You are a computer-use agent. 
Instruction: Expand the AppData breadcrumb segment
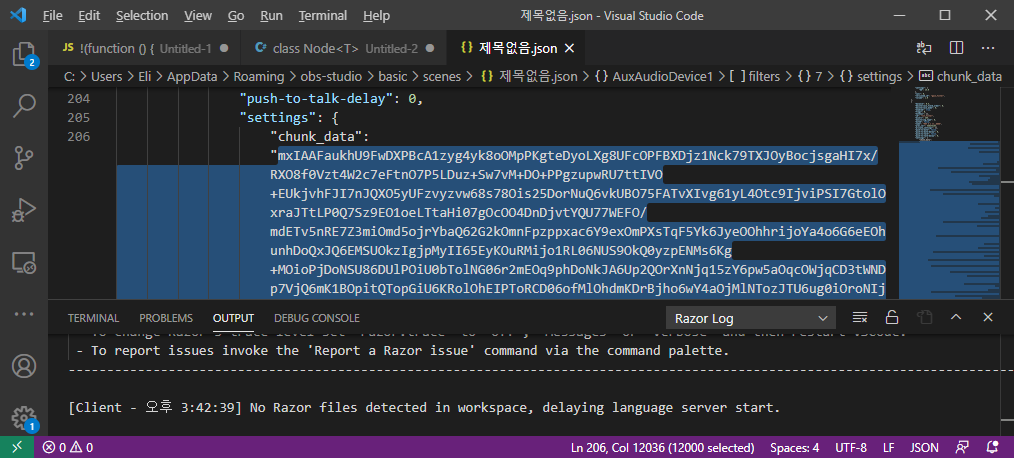coord(191,76)
